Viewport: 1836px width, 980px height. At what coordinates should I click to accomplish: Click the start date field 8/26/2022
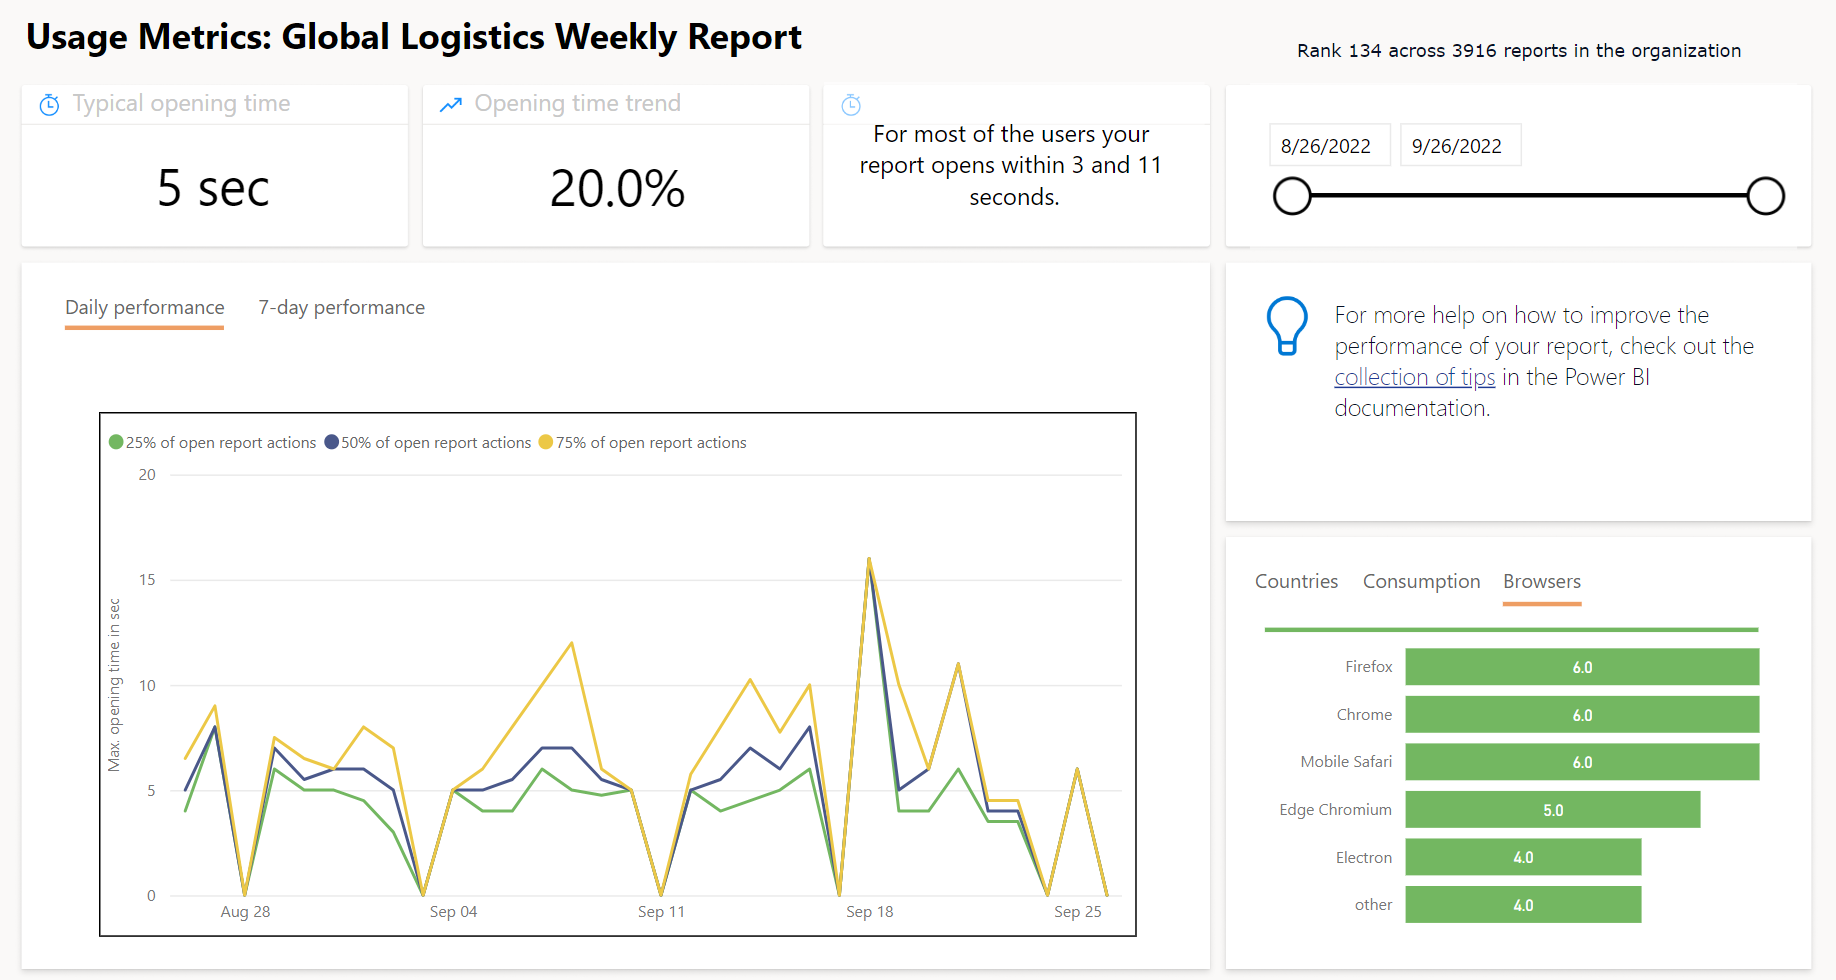(x=1326, y=146)
